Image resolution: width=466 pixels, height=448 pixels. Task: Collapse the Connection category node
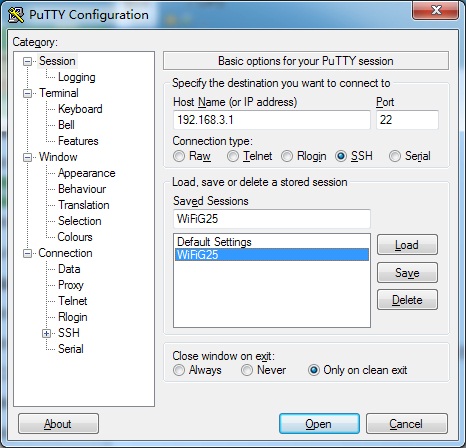27,254
